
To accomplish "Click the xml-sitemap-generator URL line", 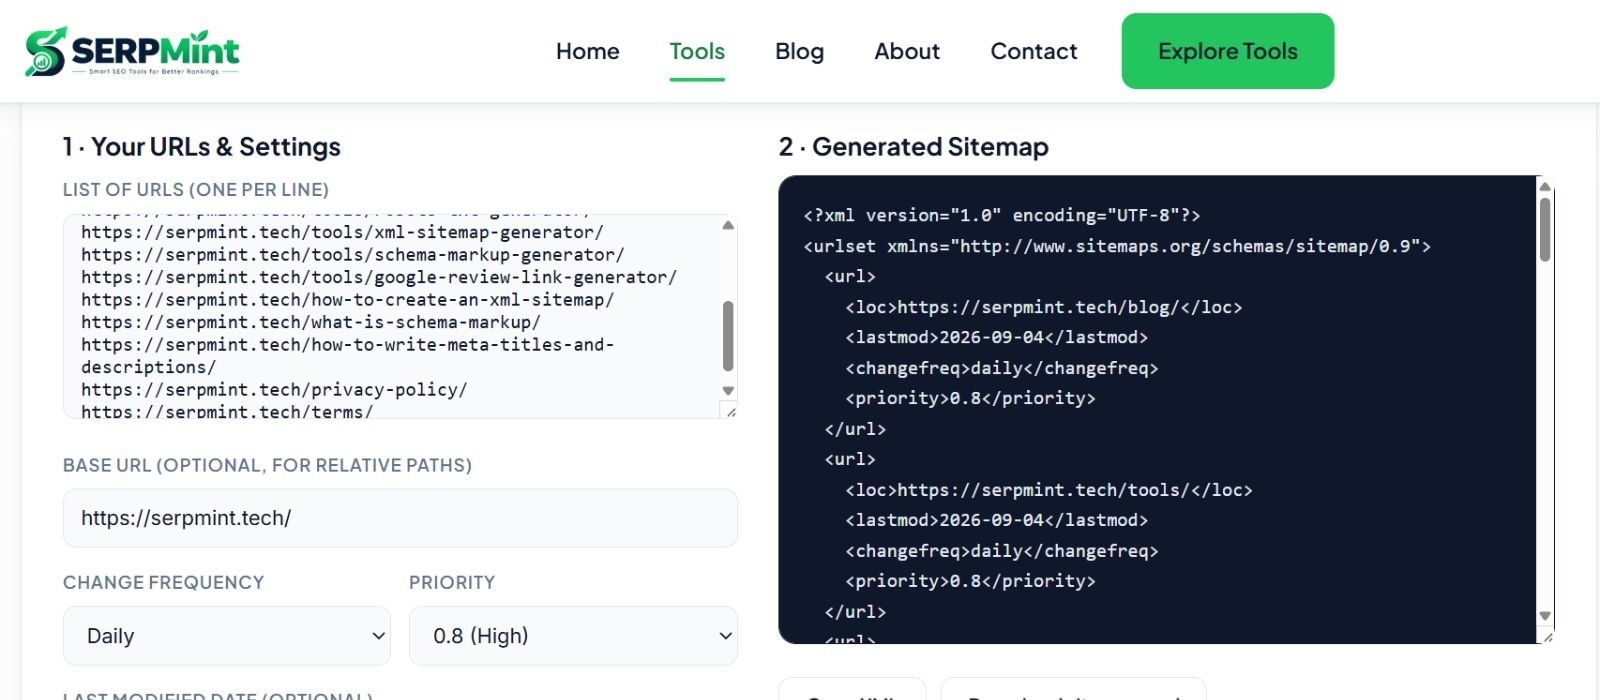I will pyautogui.click(x=342, y=232).
